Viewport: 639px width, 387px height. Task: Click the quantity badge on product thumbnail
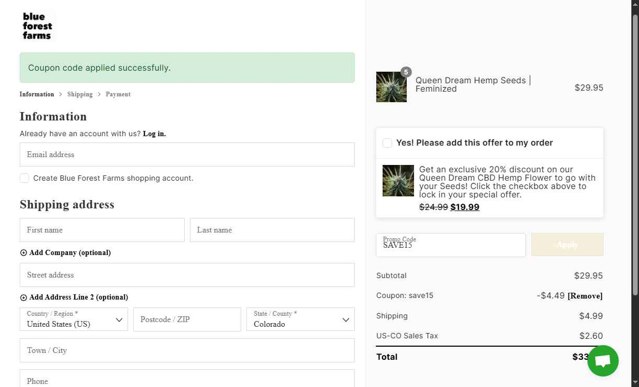click(406, 72)
